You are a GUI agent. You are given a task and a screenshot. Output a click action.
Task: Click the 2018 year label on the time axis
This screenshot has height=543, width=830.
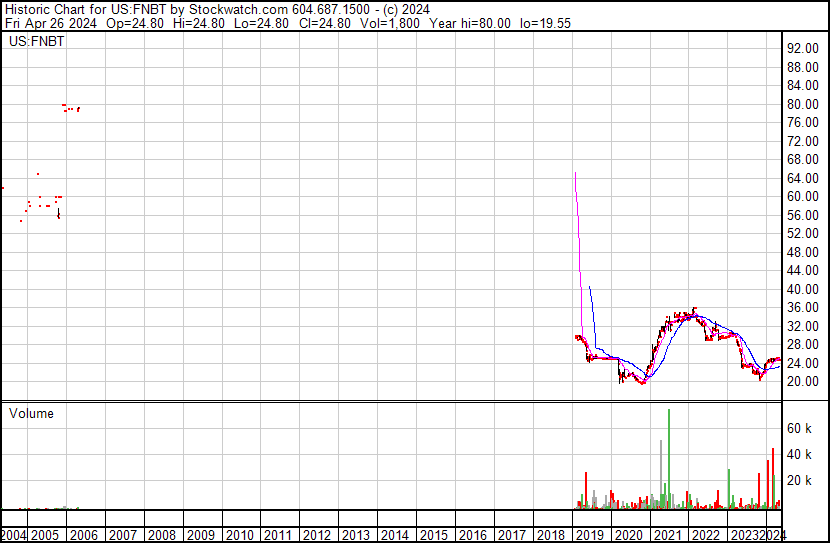tap(551, 535)
